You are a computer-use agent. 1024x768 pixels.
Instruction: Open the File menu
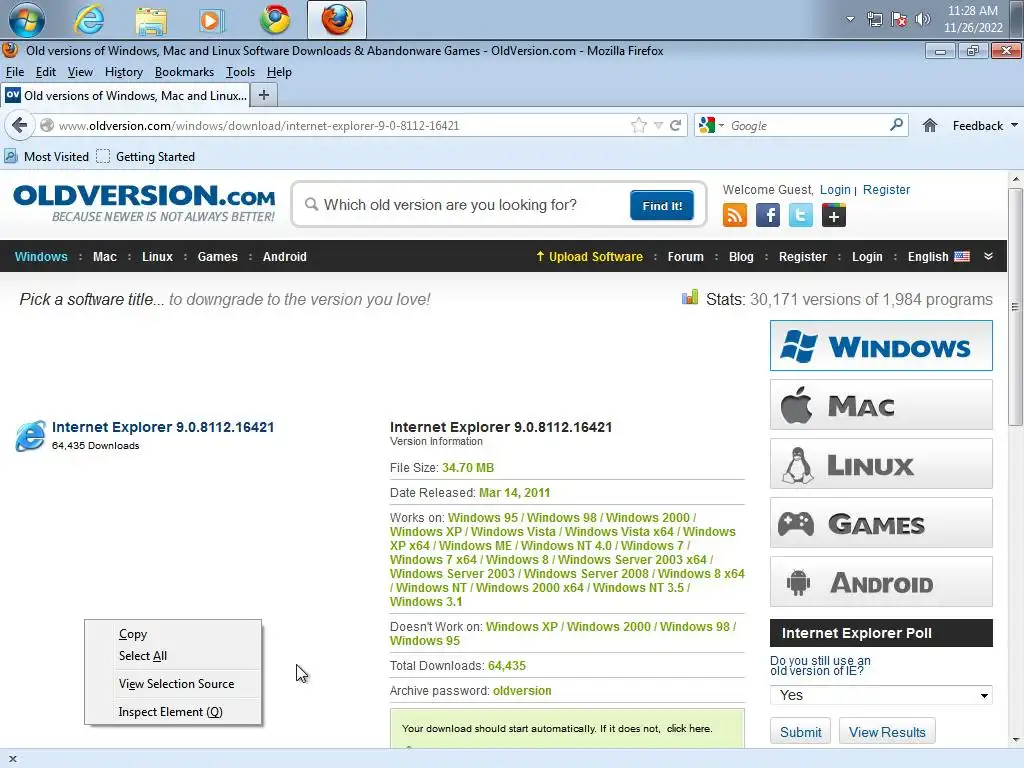pos(14,72)
